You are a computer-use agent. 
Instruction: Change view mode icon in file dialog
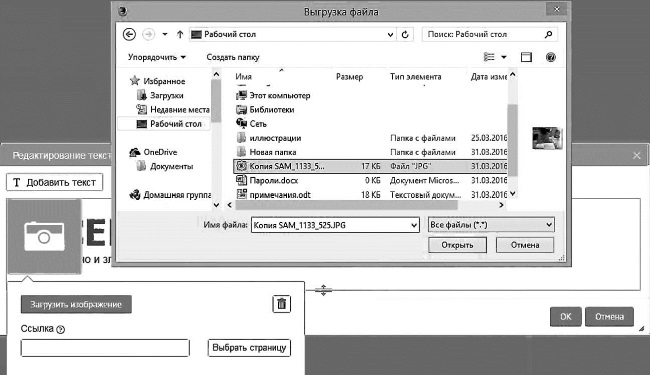490,57
